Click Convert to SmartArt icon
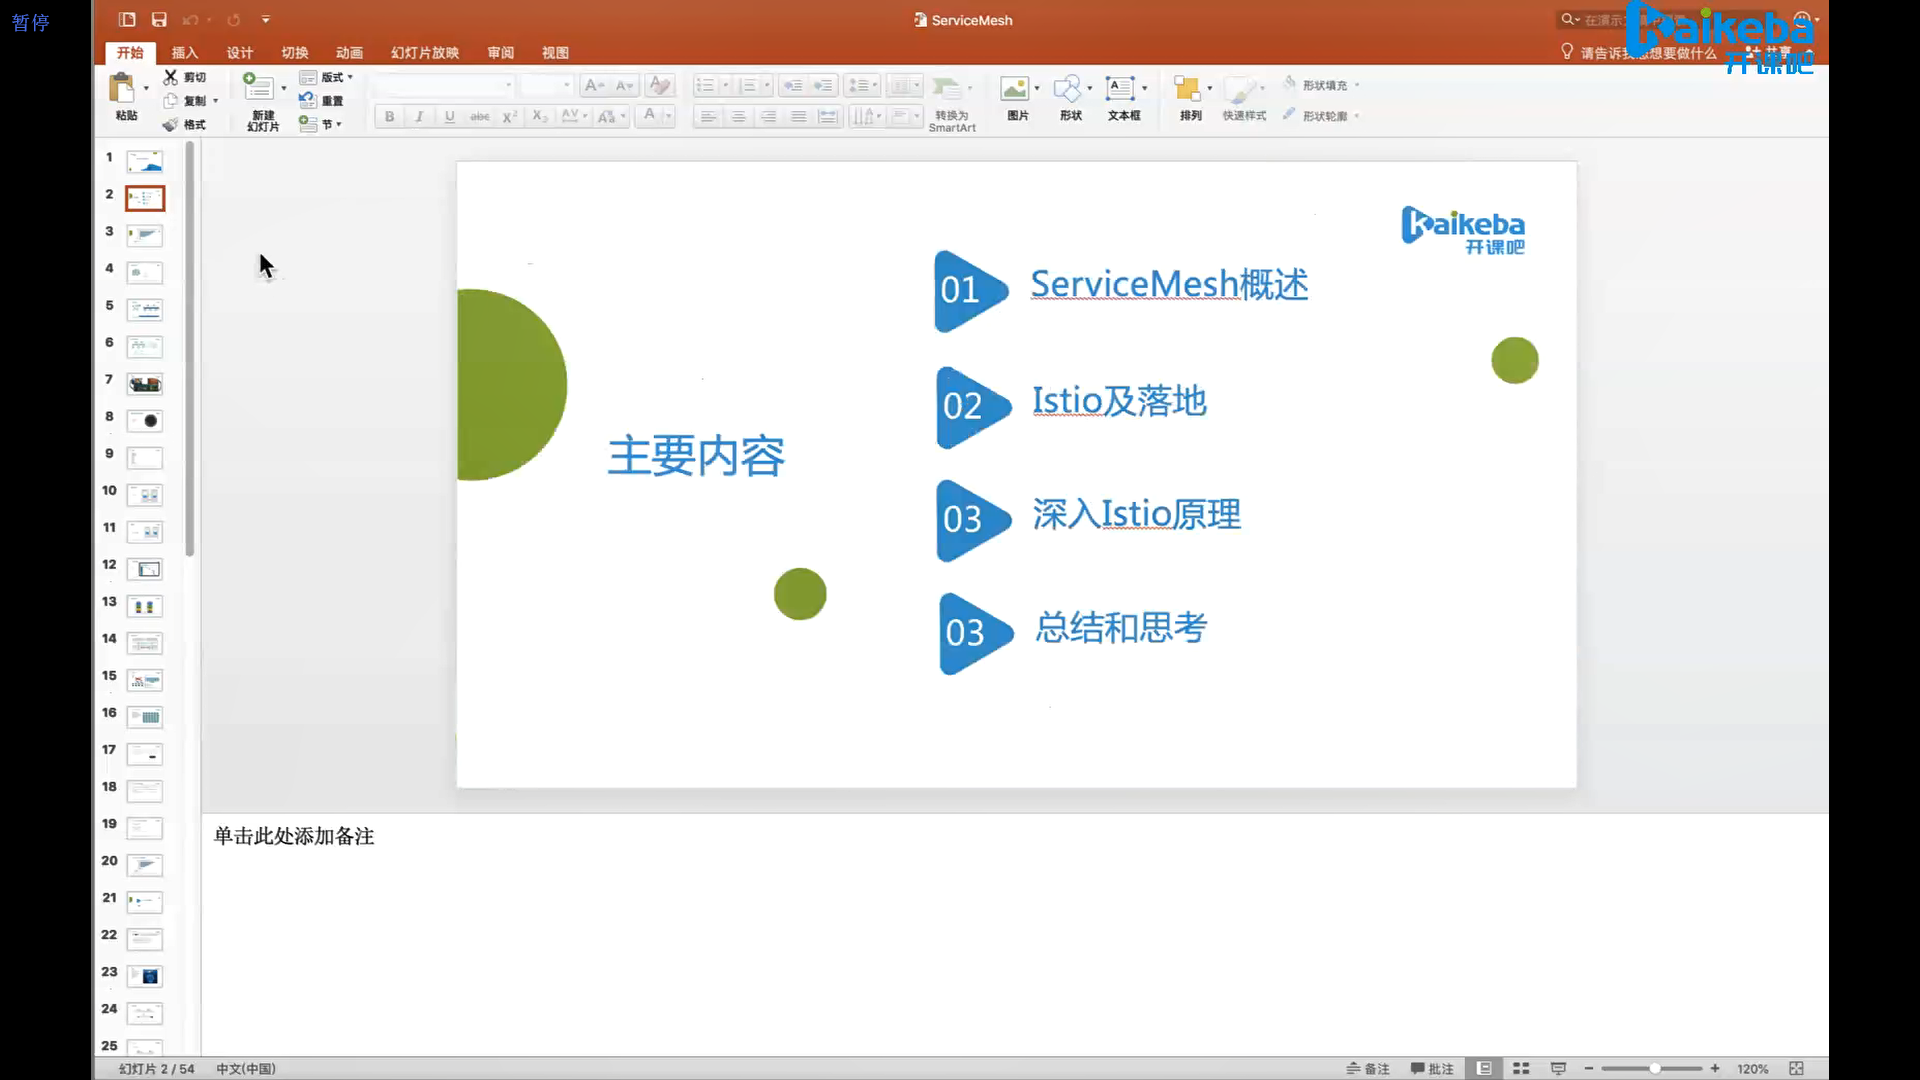This screenshot has width=1920, height=1080. [x=947, y=89]
